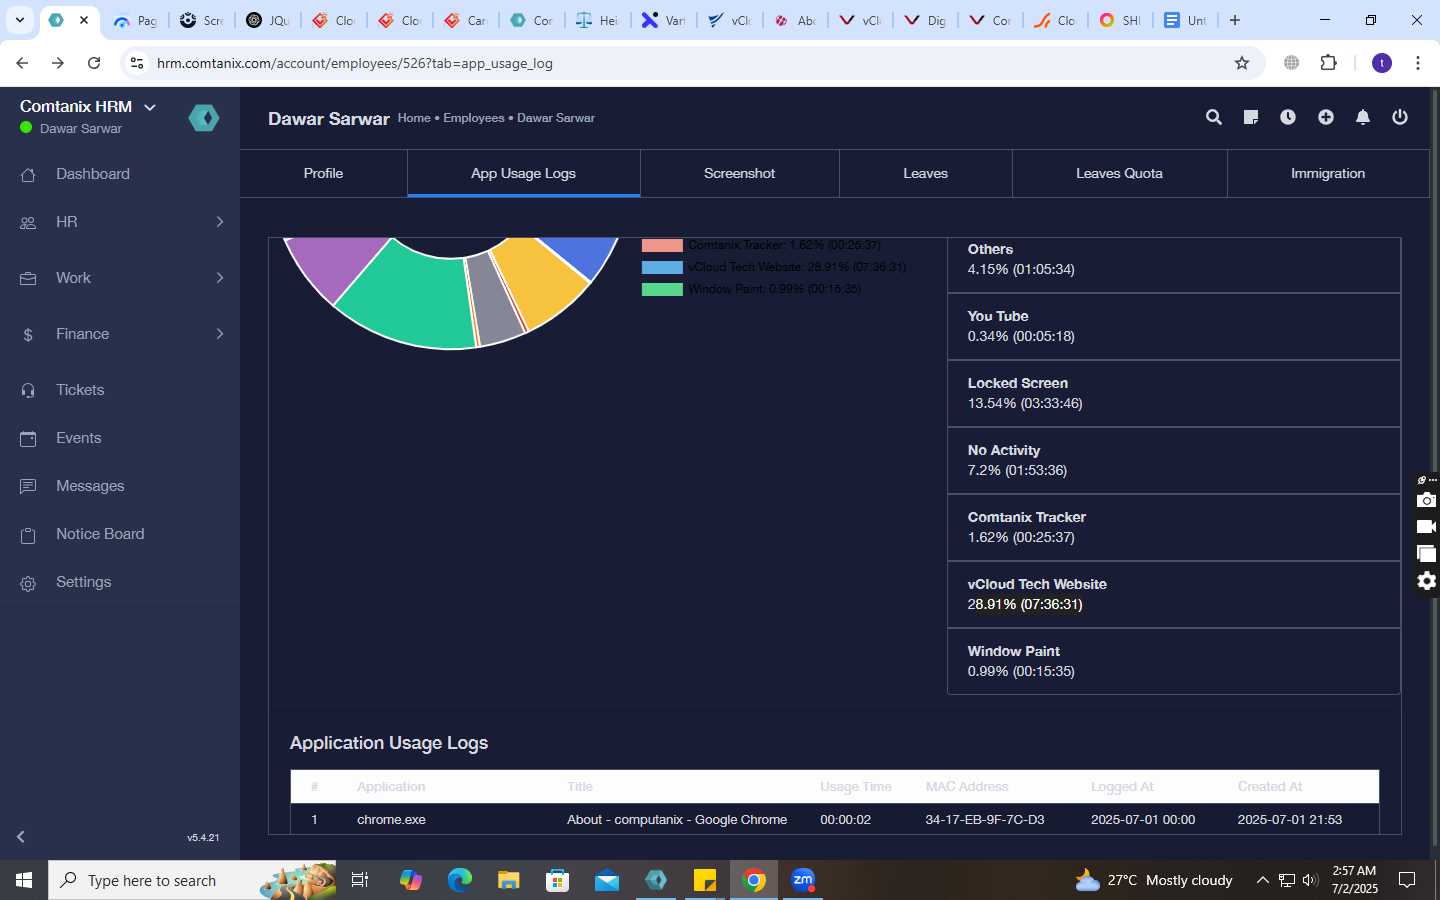Open Chrome three-dot menu
The image size is (1440, 900).
coord(1418,63)
